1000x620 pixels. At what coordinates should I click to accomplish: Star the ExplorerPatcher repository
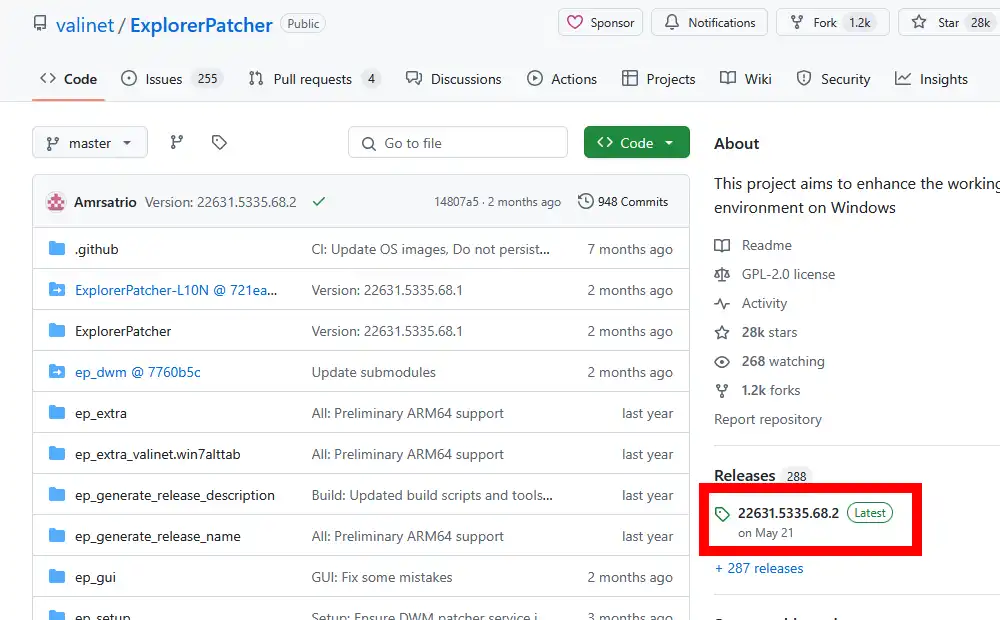click(950, 22)
